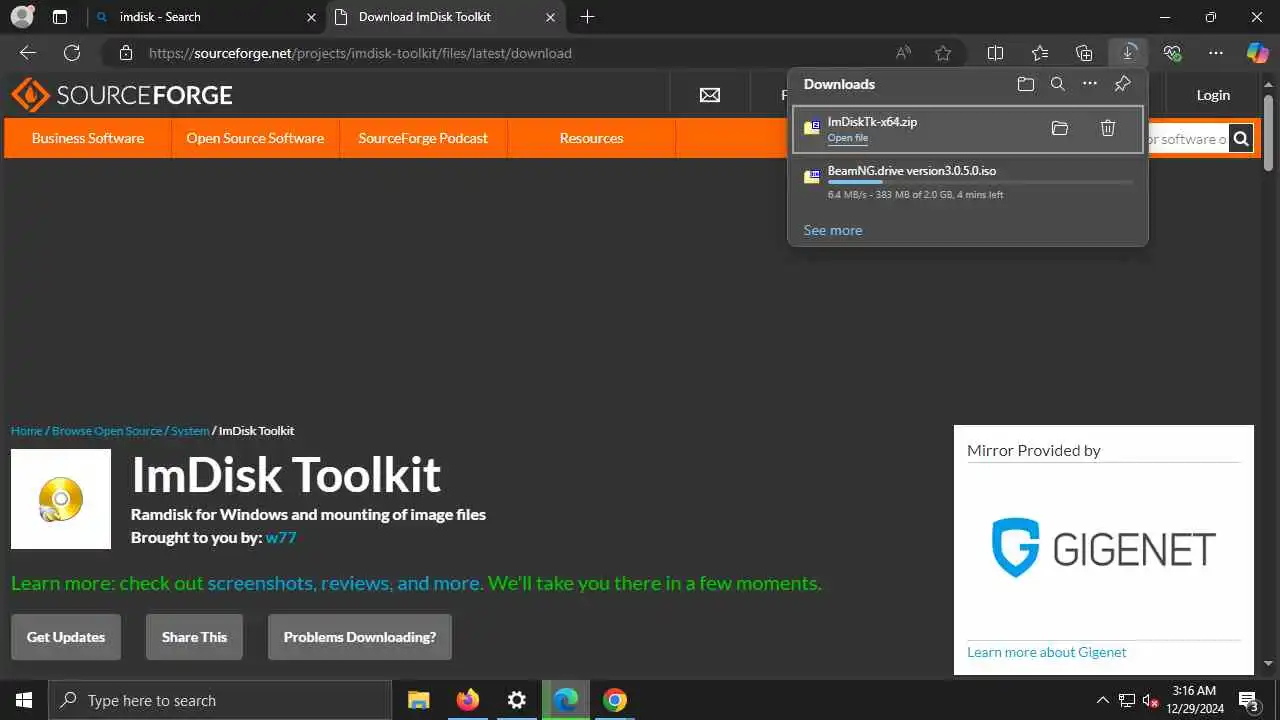Viewport: 1280px width, 720px height.
Task: Open Google Chrome from the taskbar
Action: coord(615,700)
